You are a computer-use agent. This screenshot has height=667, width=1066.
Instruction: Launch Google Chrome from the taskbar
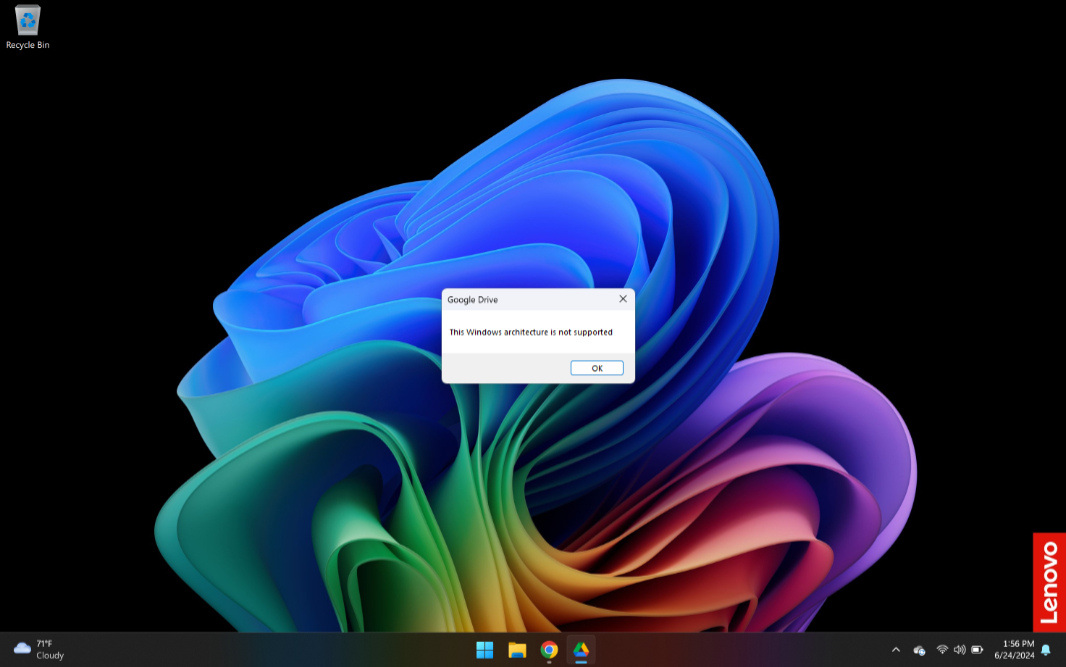(x=549, y=650)
